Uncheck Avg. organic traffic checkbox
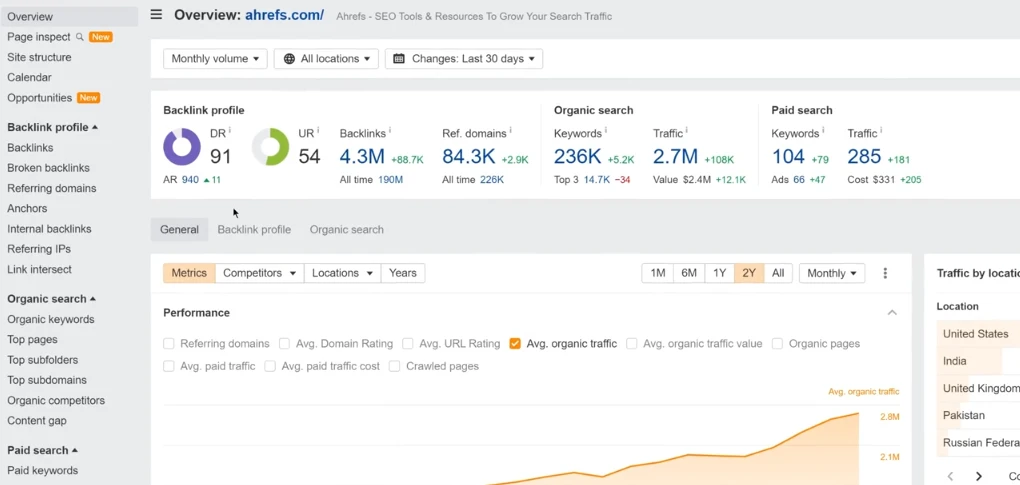This screenshot has height=485, width=1020. (x=515, y=344)
